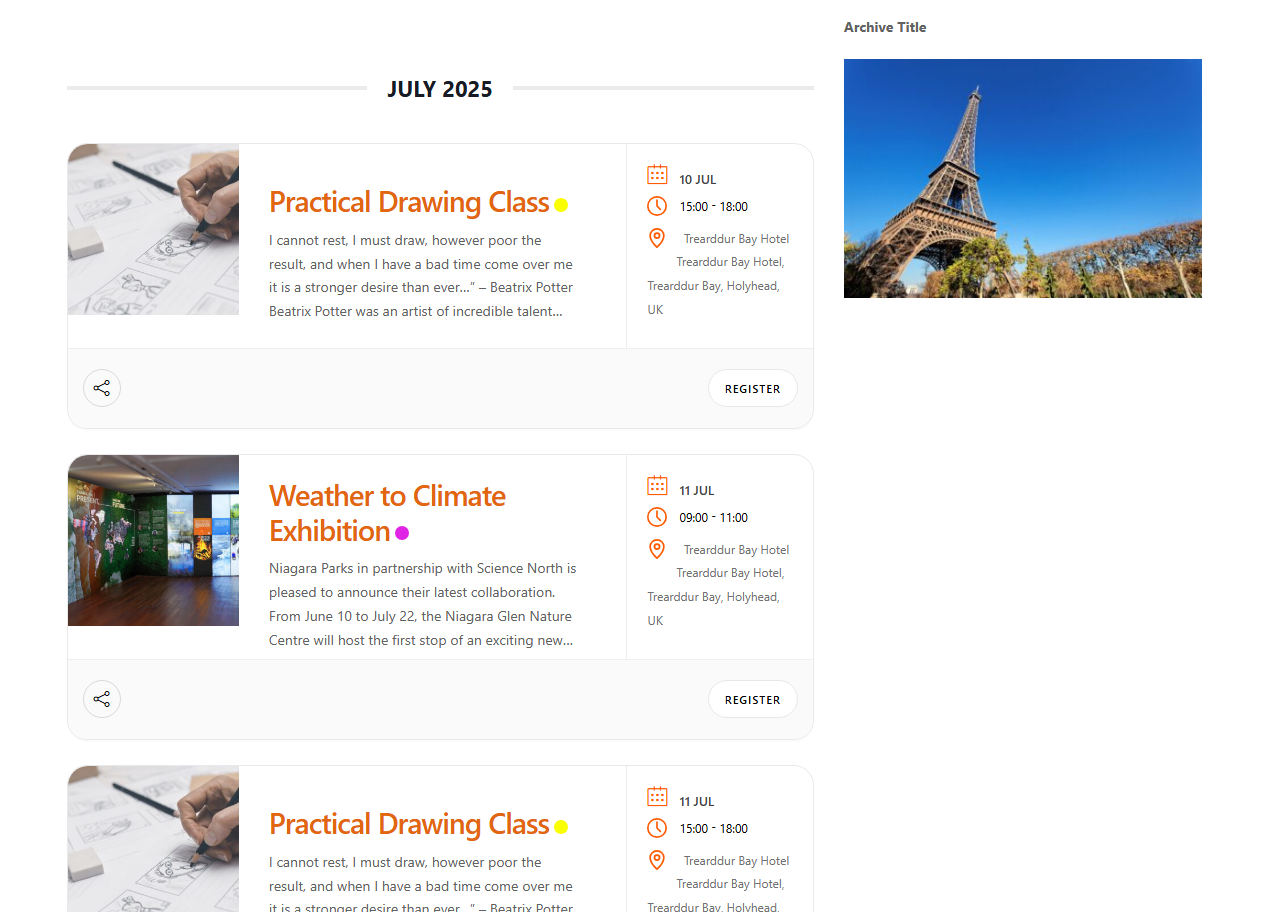Click the exhibition hall thumbnail image

coord(153,541)
